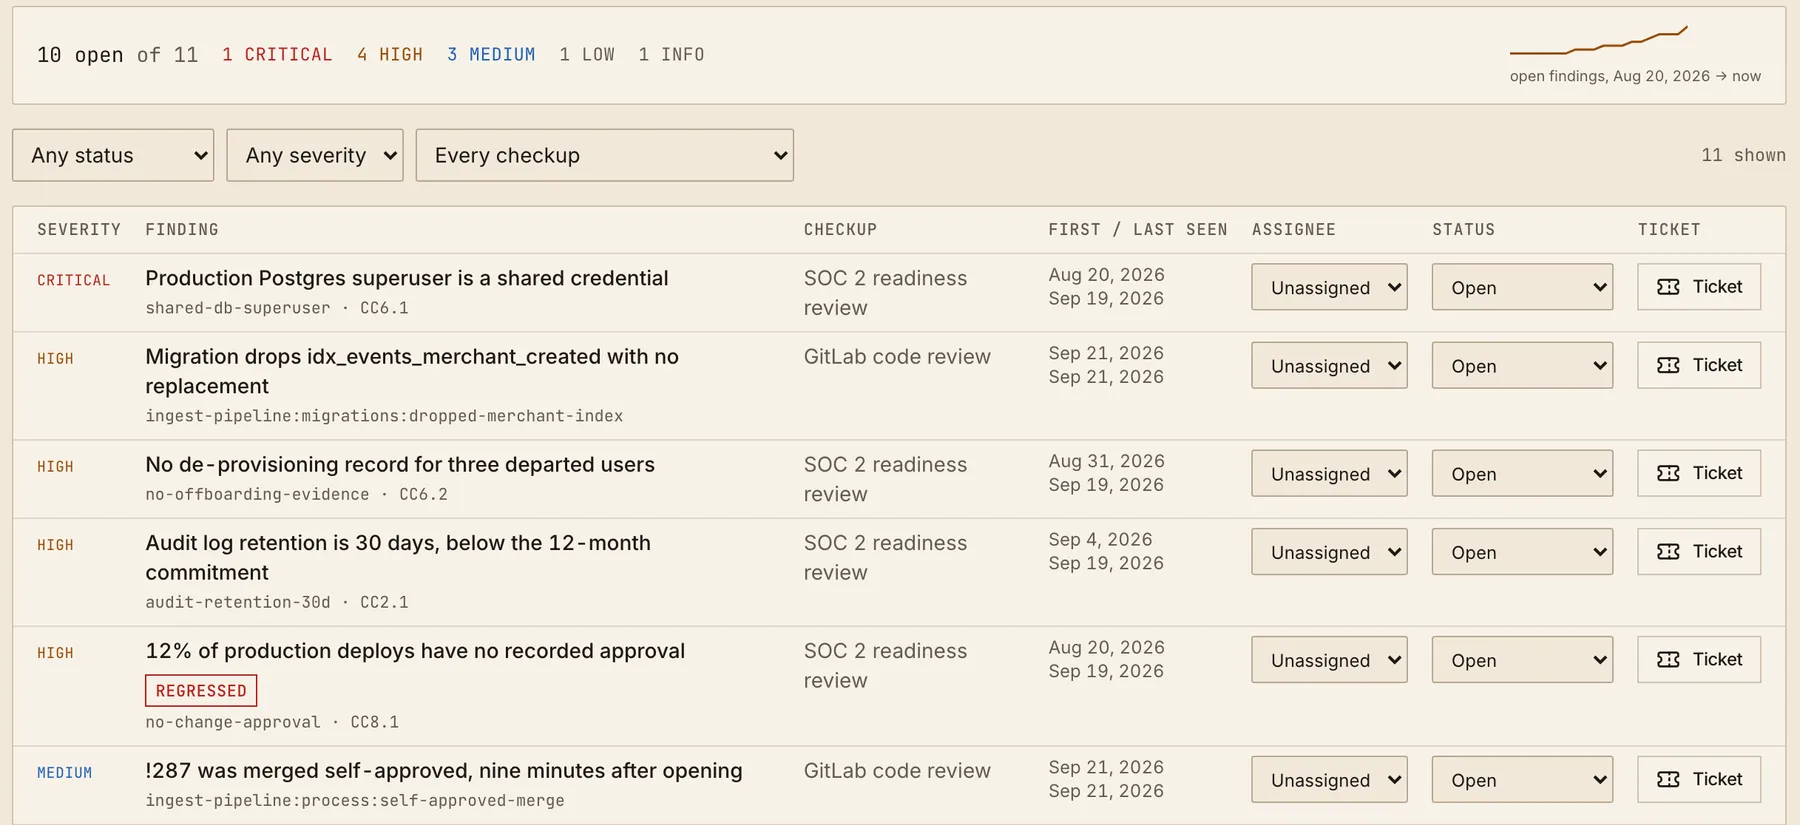Click 'GitLab code review' in the migration row
This screenshot has height=825, width=1800.
pyautogui.click(x=897, y=357)
